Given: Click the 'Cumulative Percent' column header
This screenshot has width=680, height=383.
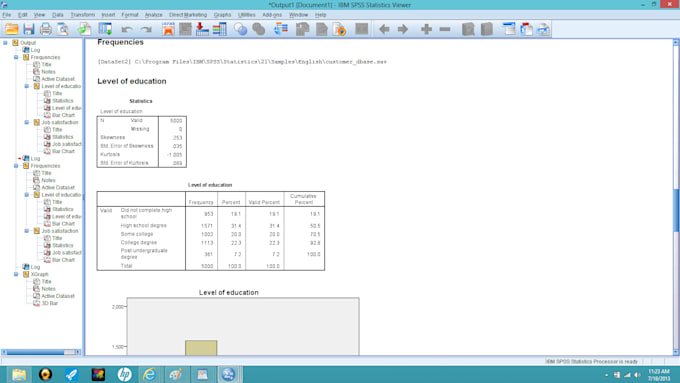Looking at the screenshot, I should point(304,199).
